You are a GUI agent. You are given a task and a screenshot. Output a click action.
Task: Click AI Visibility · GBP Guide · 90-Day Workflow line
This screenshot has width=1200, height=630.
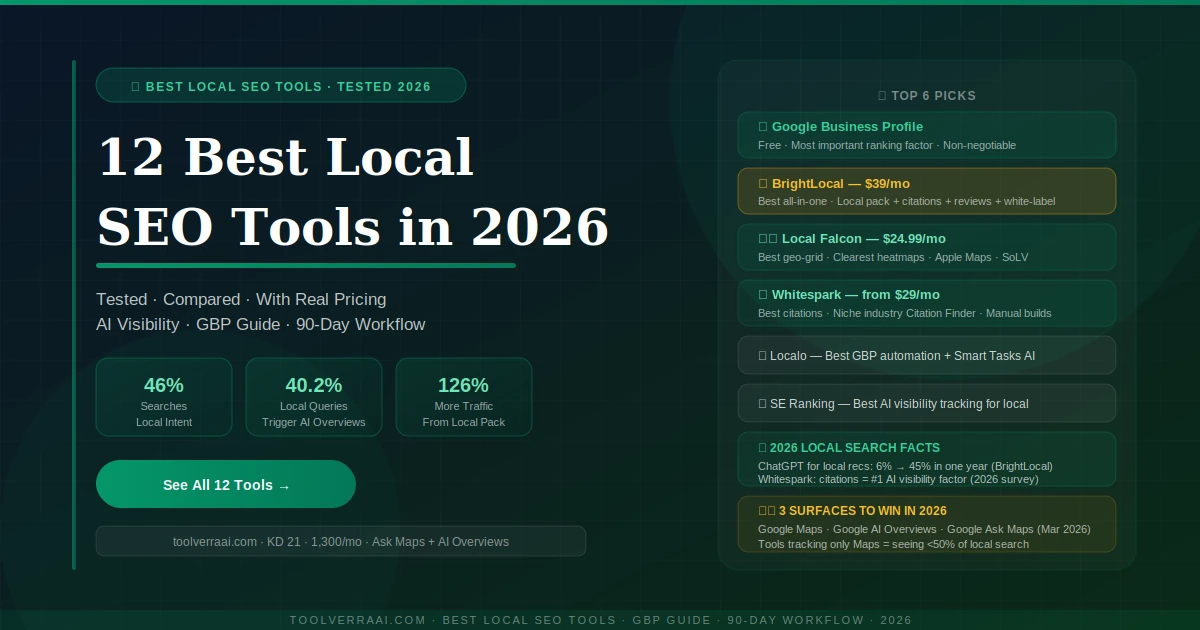[x=261, y=324]
